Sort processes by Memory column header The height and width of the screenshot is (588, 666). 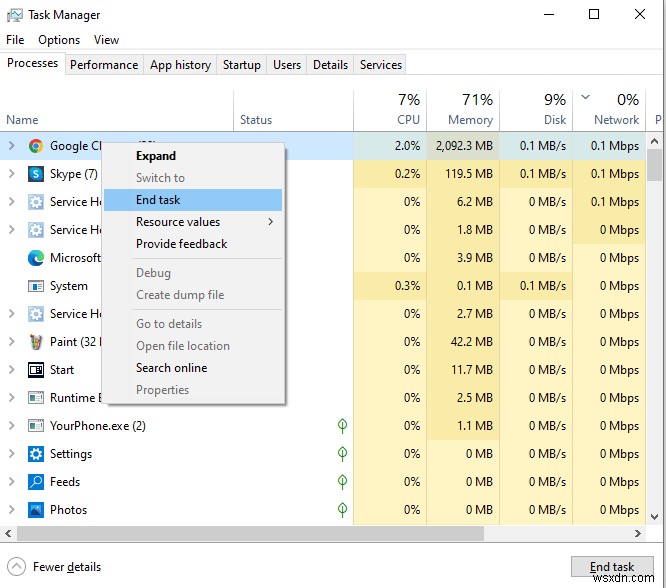[x=464, y=110]
